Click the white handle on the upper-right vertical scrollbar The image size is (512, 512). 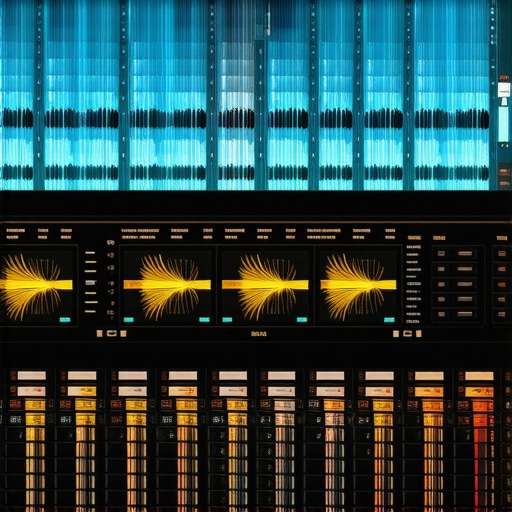tap(503, 90)
